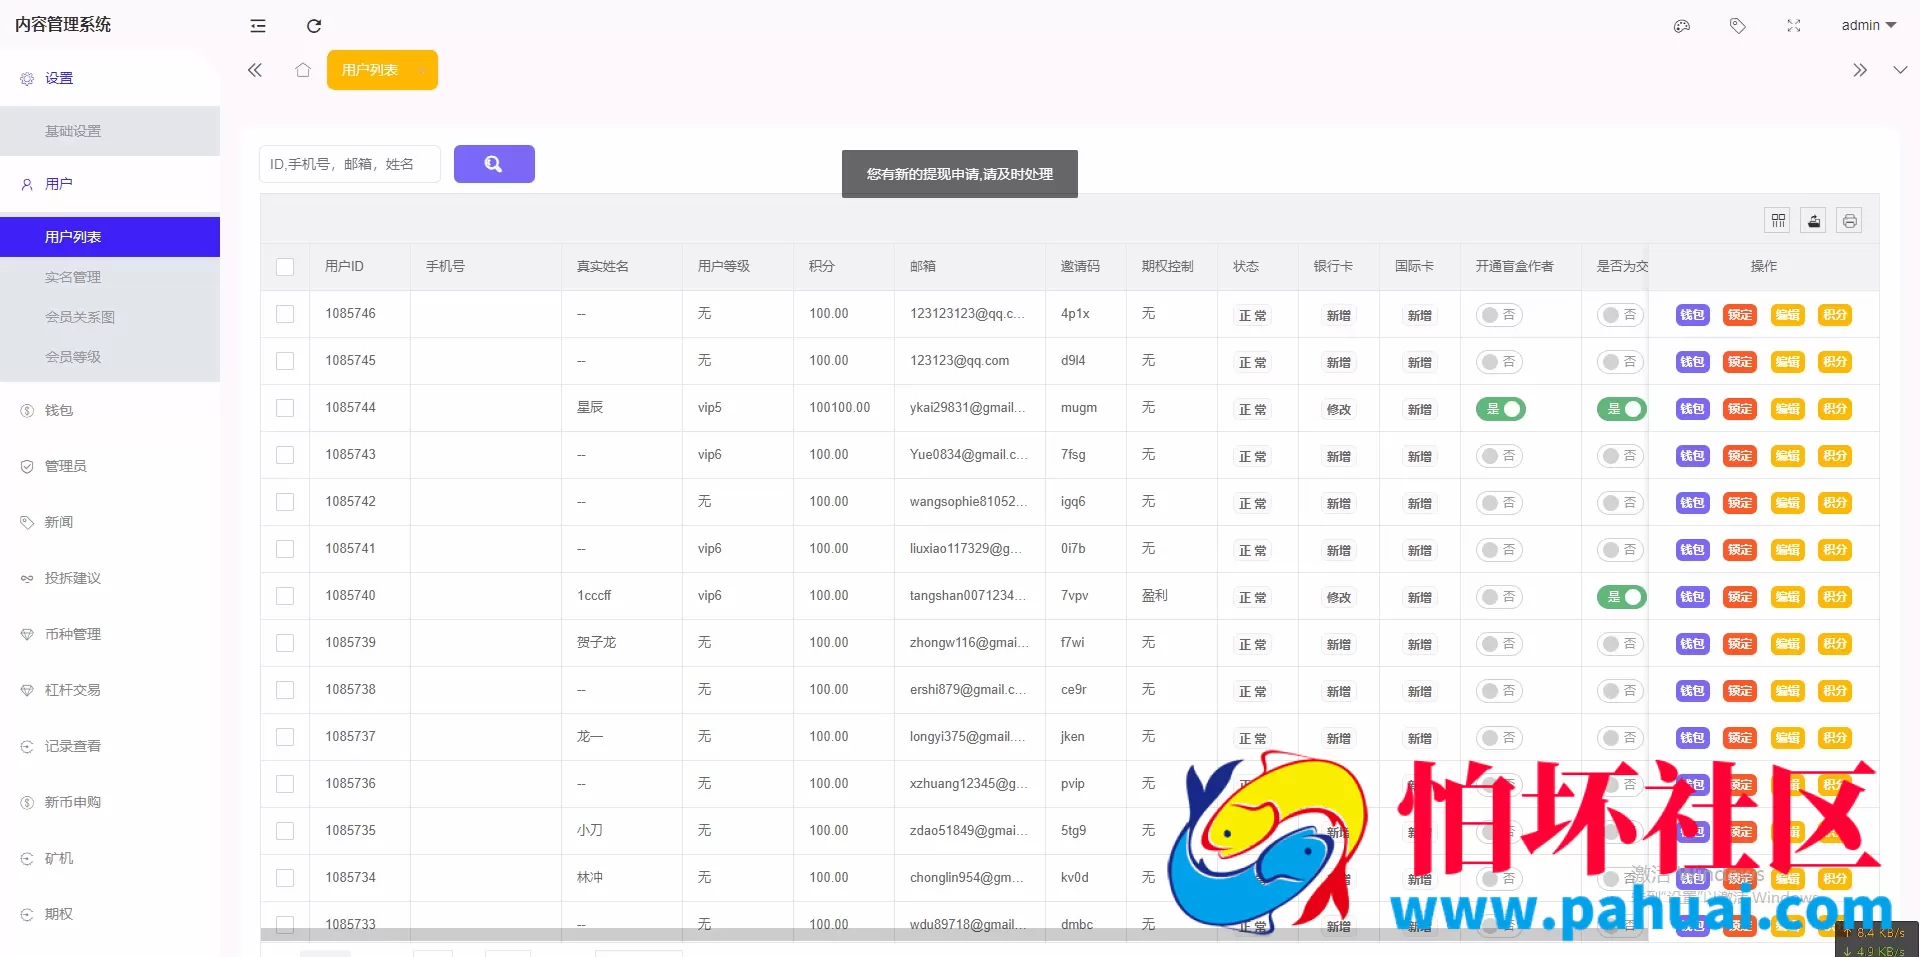
Task: Click the export icon above the table
Action: [1814, 221]
